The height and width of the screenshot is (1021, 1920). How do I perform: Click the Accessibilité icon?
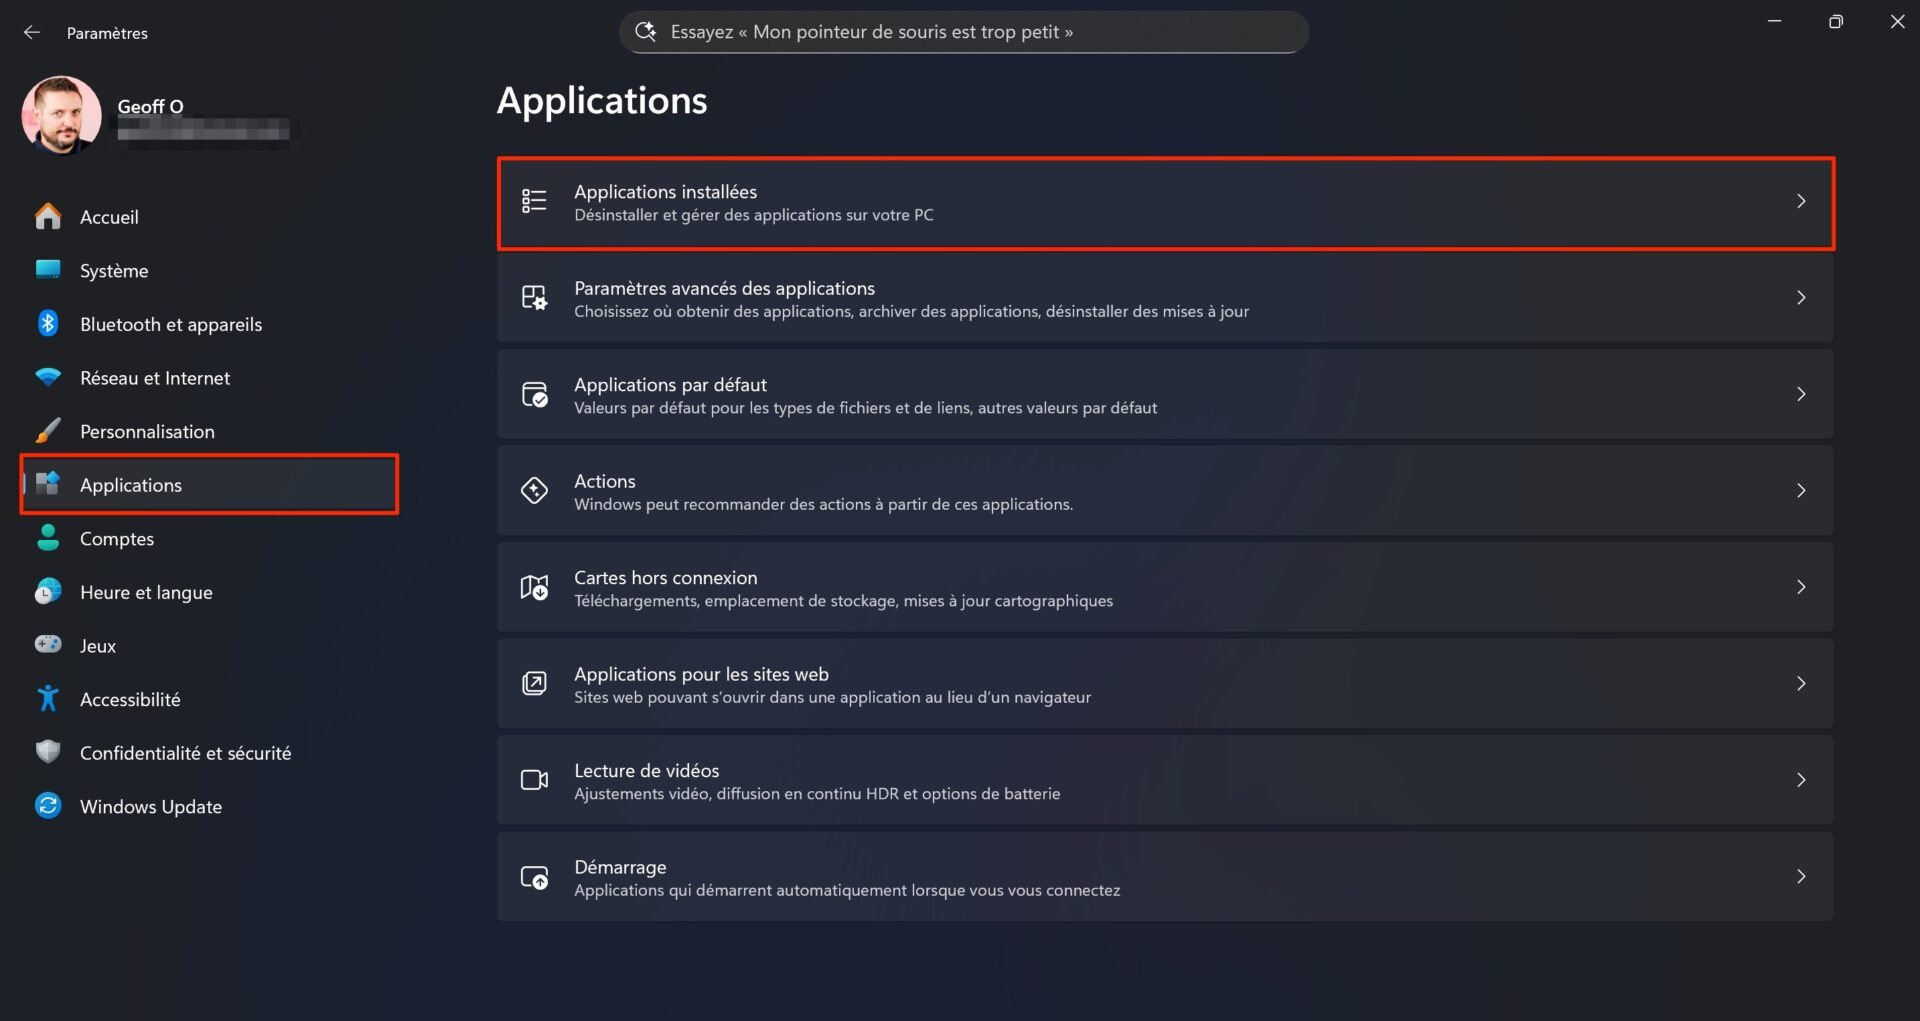click(x=48, y=698)
